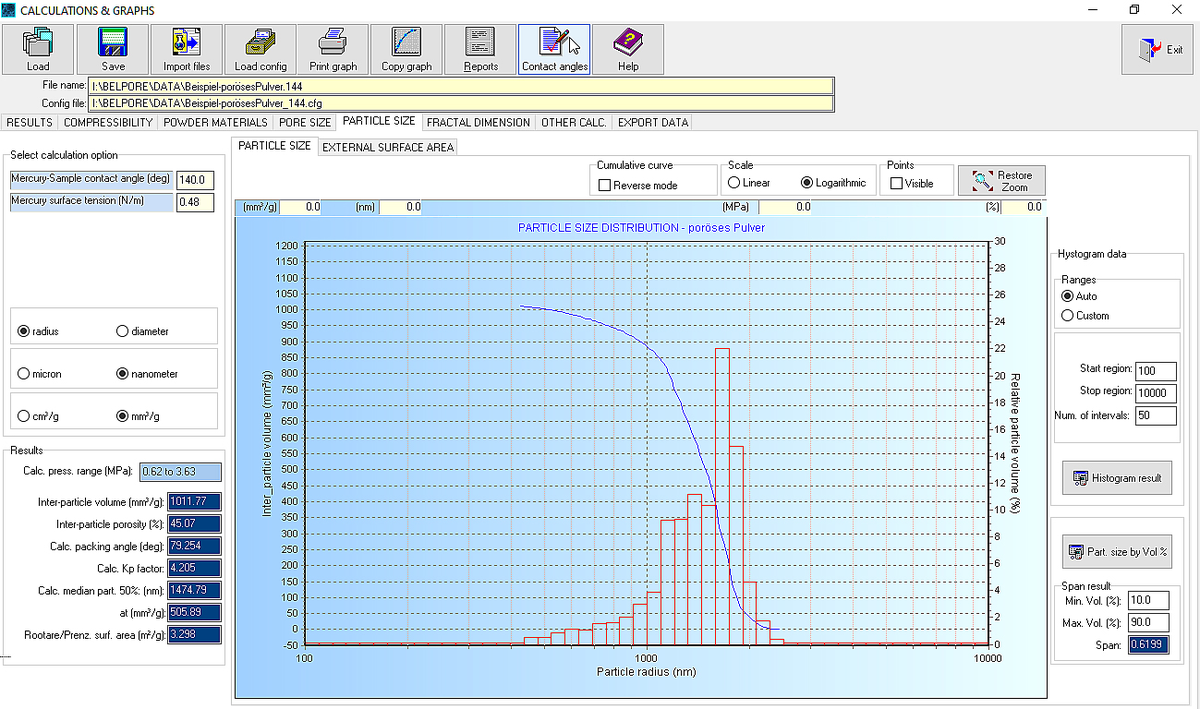
Task: Click the Restore Zoom button
Action: (x=1002, y=181)
